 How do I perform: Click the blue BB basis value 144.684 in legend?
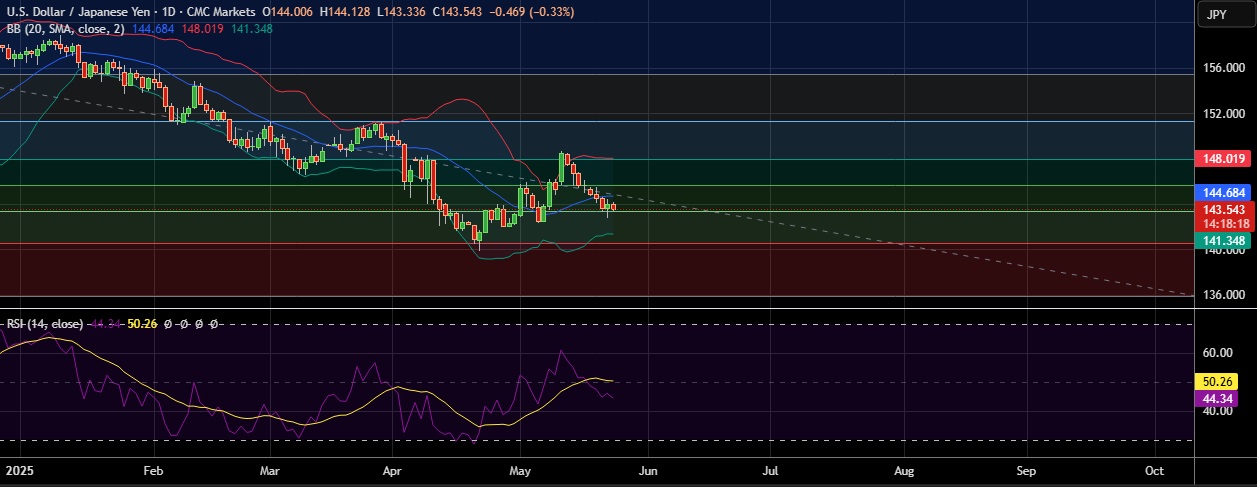pos(152,29)
